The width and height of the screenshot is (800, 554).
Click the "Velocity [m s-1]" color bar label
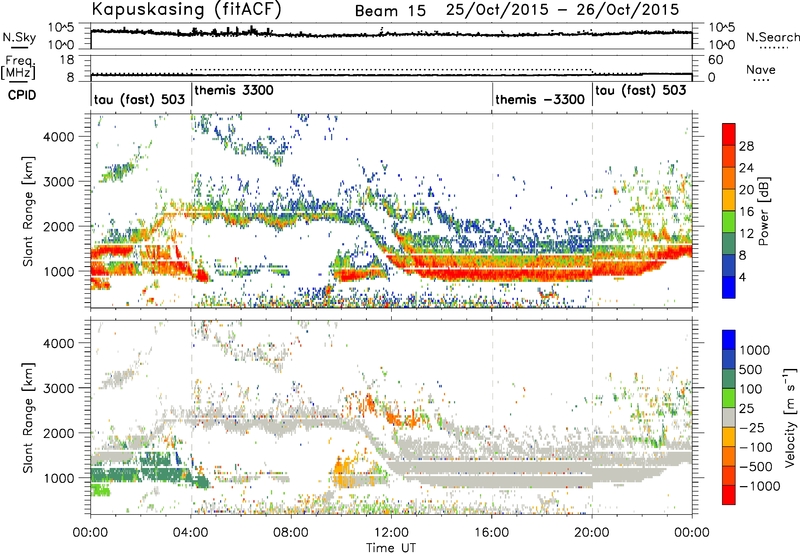tap(790, 417)
